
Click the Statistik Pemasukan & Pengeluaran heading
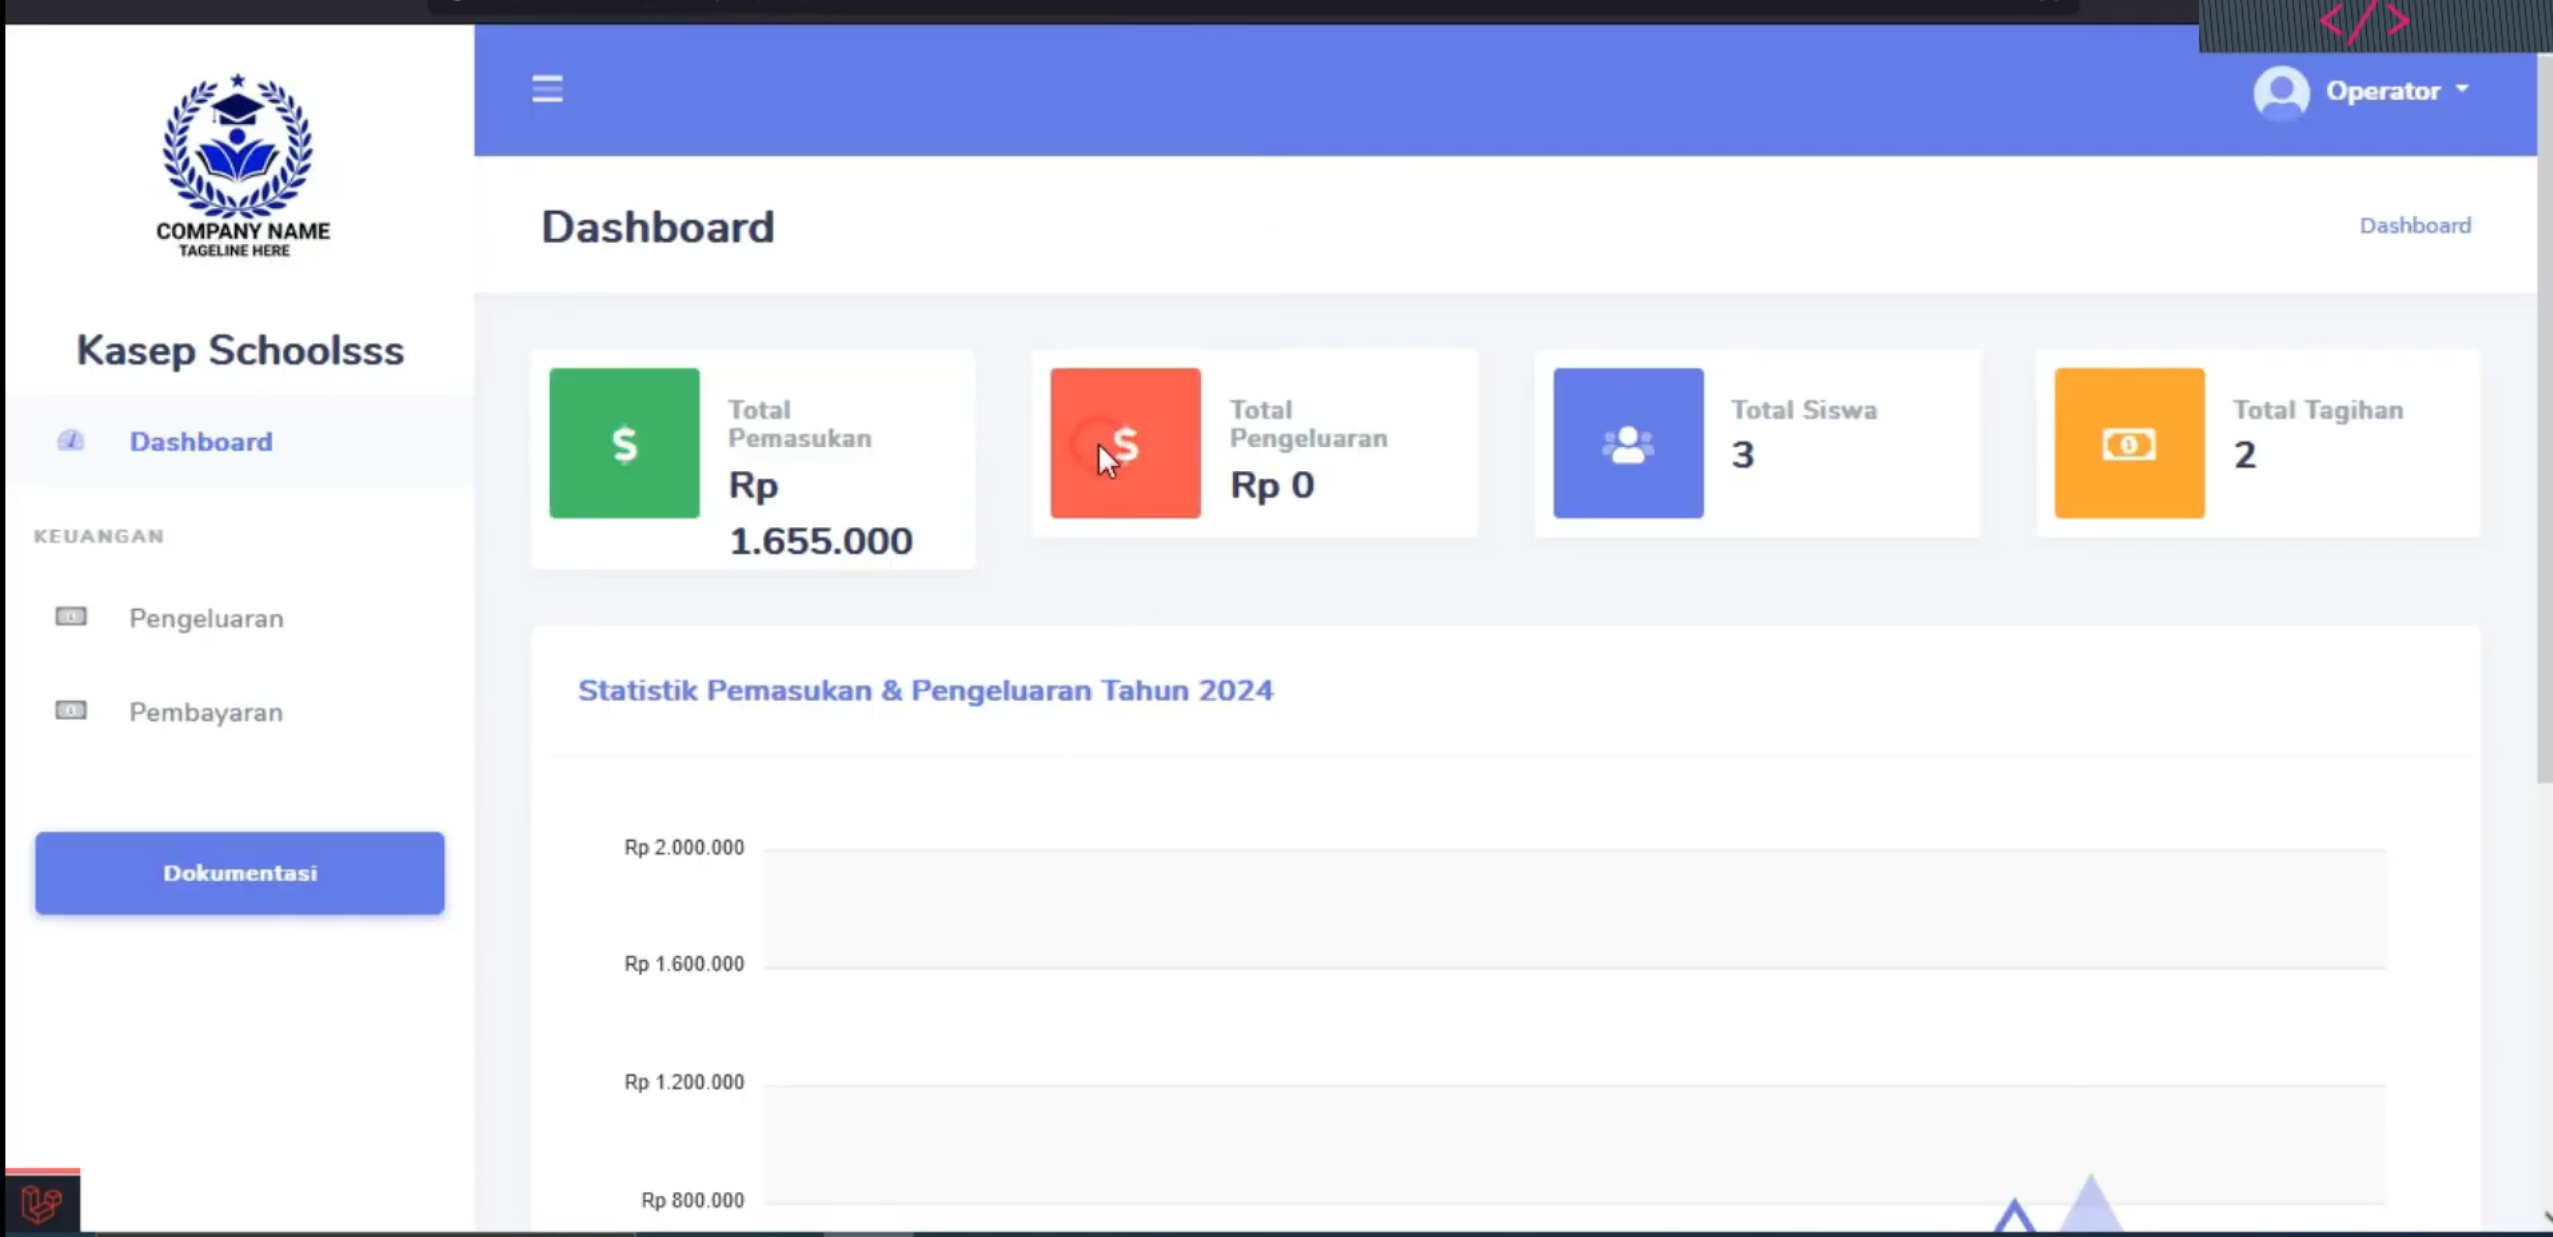tap(925, 690)
